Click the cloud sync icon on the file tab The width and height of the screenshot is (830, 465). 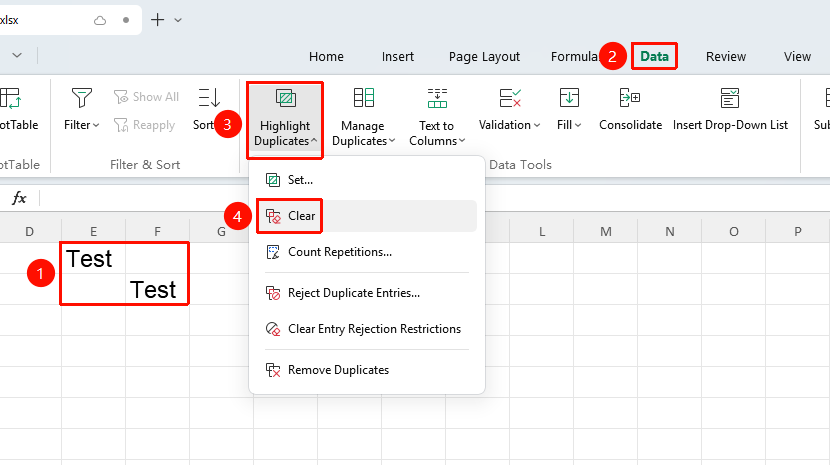click(x=100, y=20)
